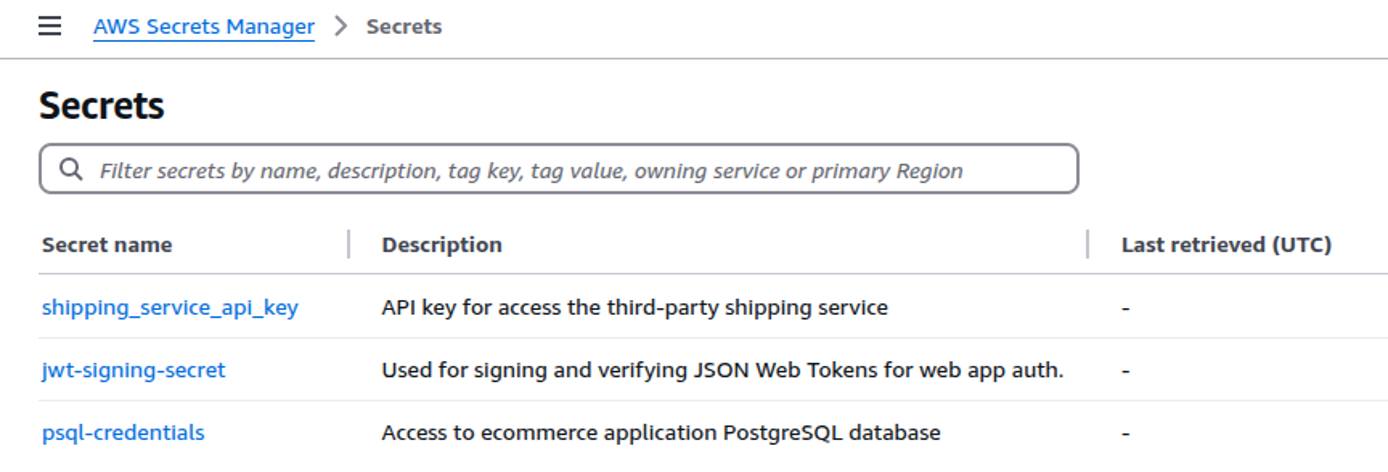Open the shipping_service_api_key secret
Viewport: 1388px width, 472px height.
(170, 308)
